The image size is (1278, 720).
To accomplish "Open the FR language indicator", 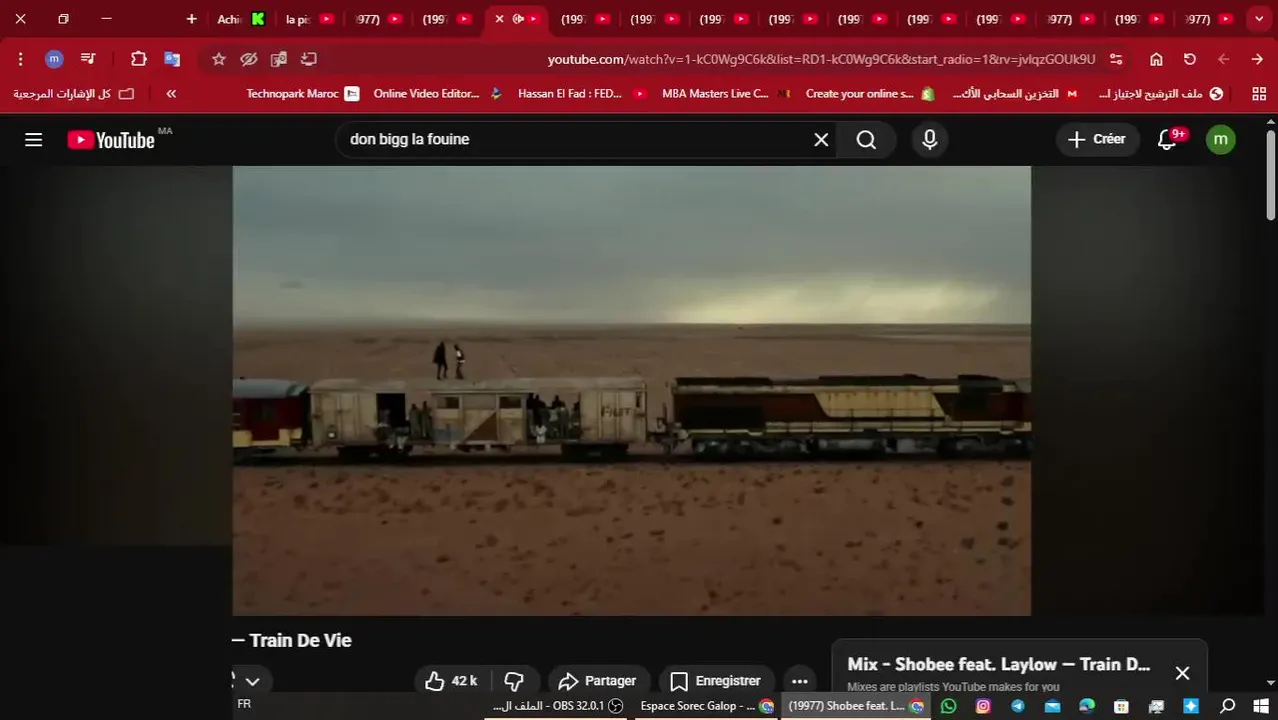I will 244,704.
